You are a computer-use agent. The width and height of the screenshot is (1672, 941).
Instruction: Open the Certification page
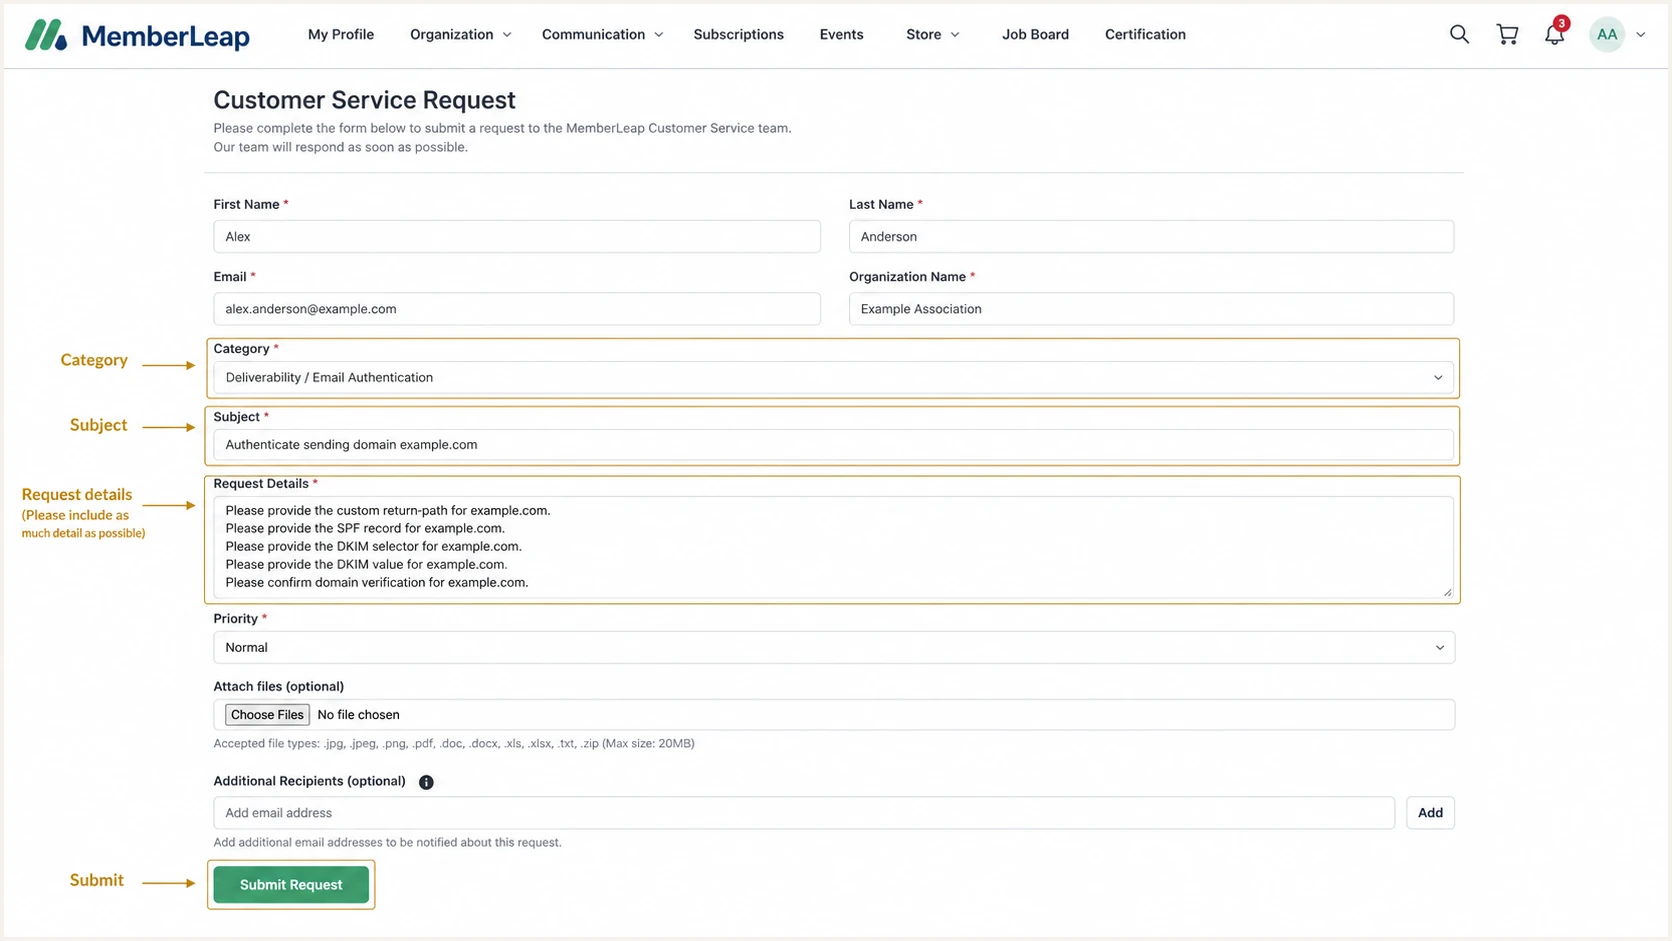[1145, 34]
